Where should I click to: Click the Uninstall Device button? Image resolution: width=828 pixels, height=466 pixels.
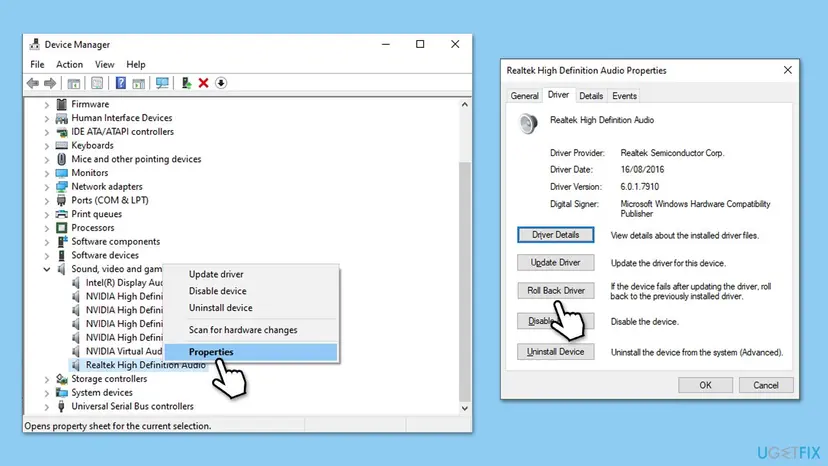coord(556,352)
